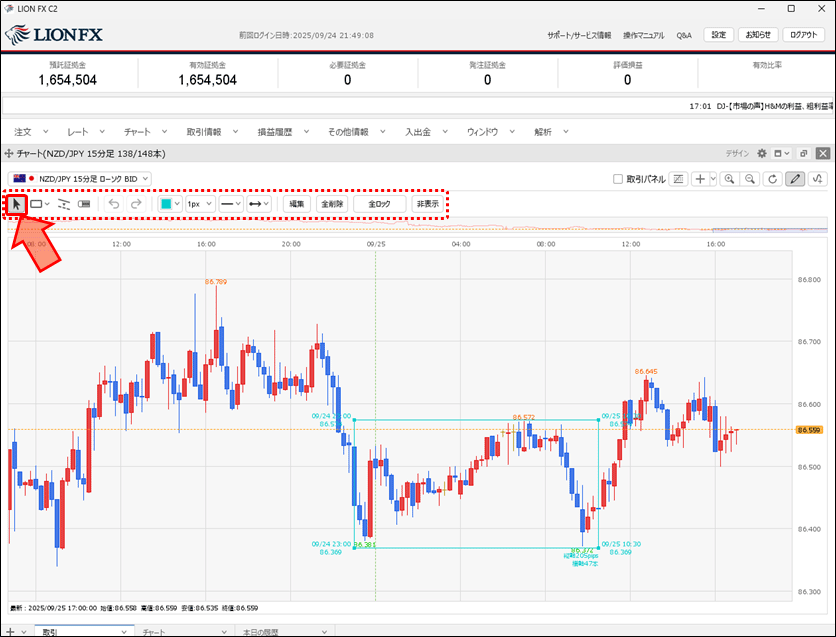Refresh the chart with reload icon
The width and height of the screenshot is (836, 637).
coord(772,179)
